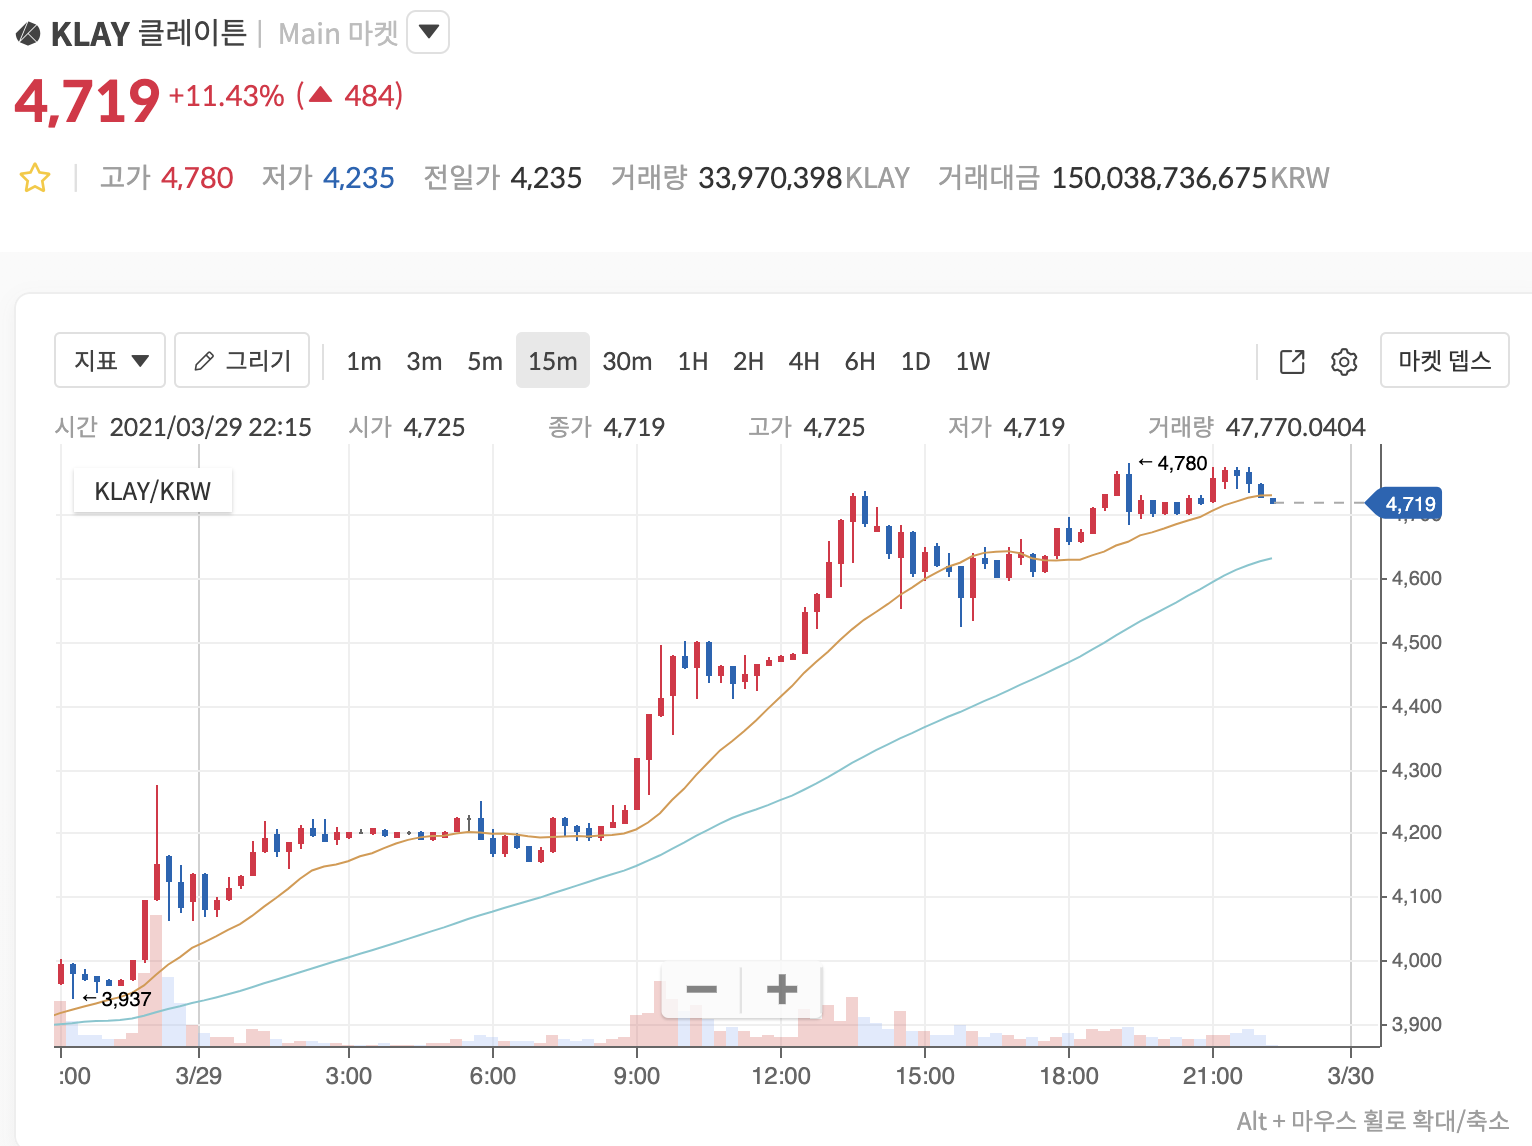Click the 3,937 low price annotation
Viewport: 1532px width, 1146px height.
point(117,999)
